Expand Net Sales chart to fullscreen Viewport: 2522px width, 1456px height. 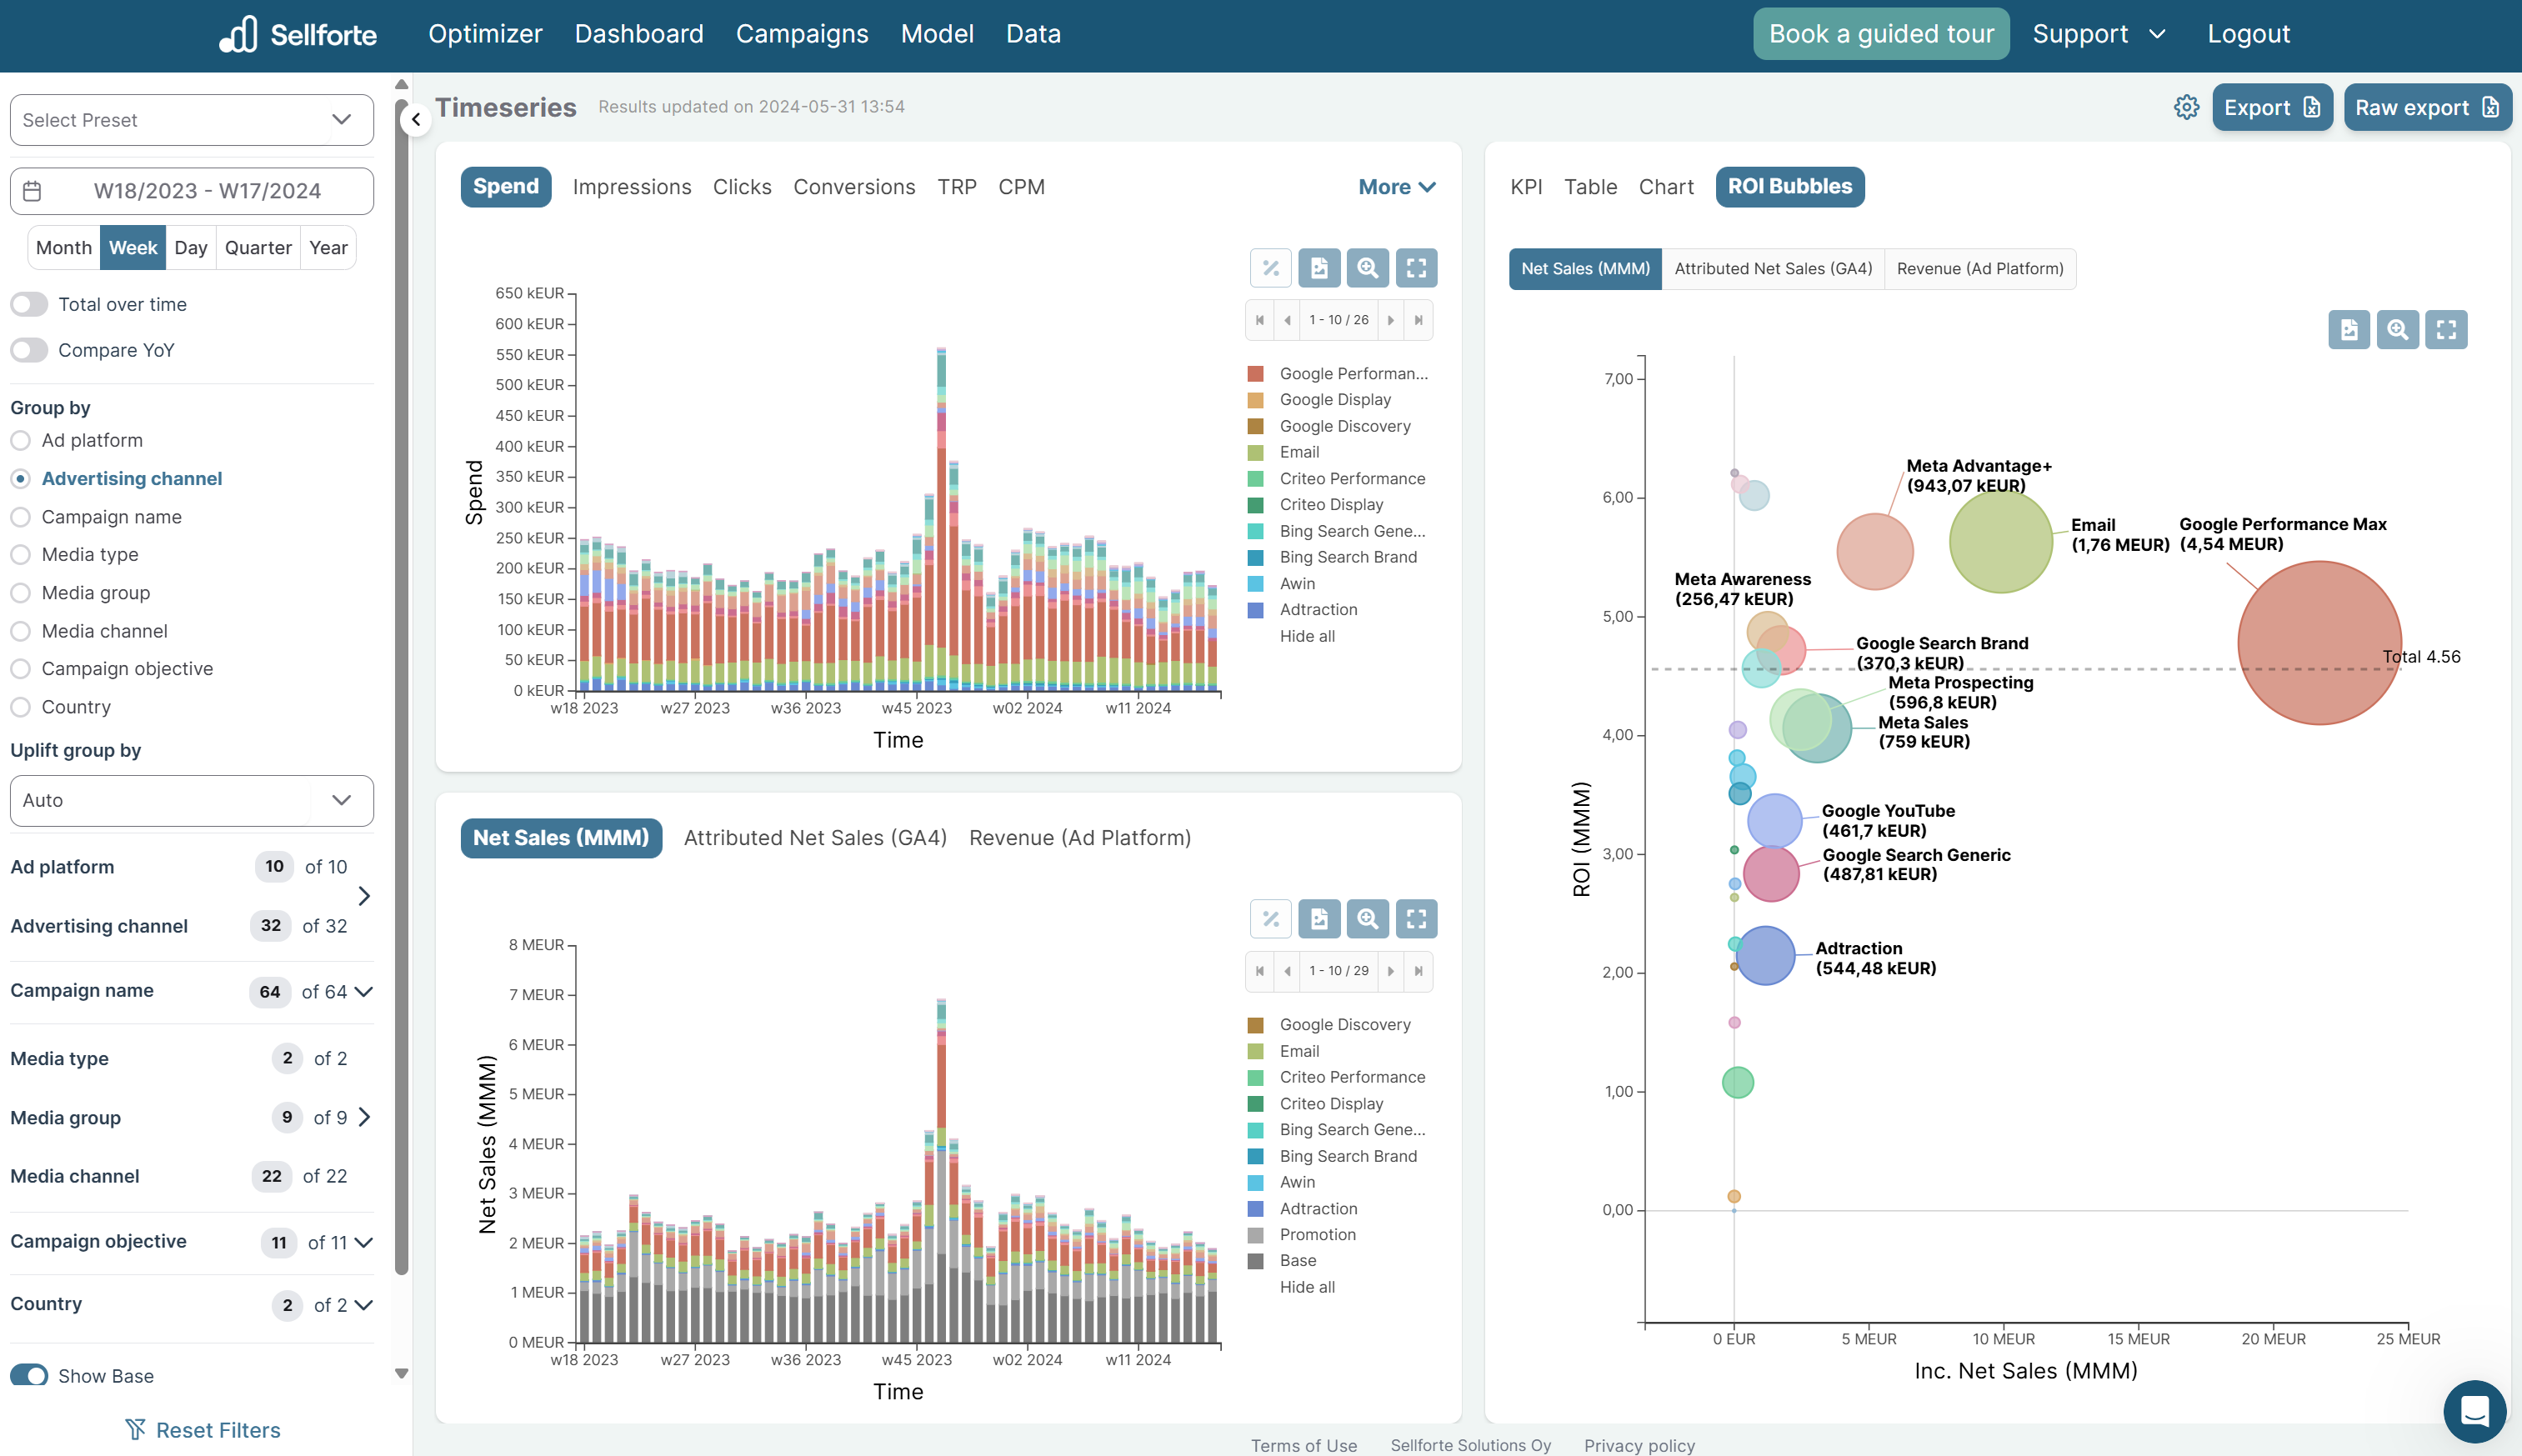tap(1416, 918)
